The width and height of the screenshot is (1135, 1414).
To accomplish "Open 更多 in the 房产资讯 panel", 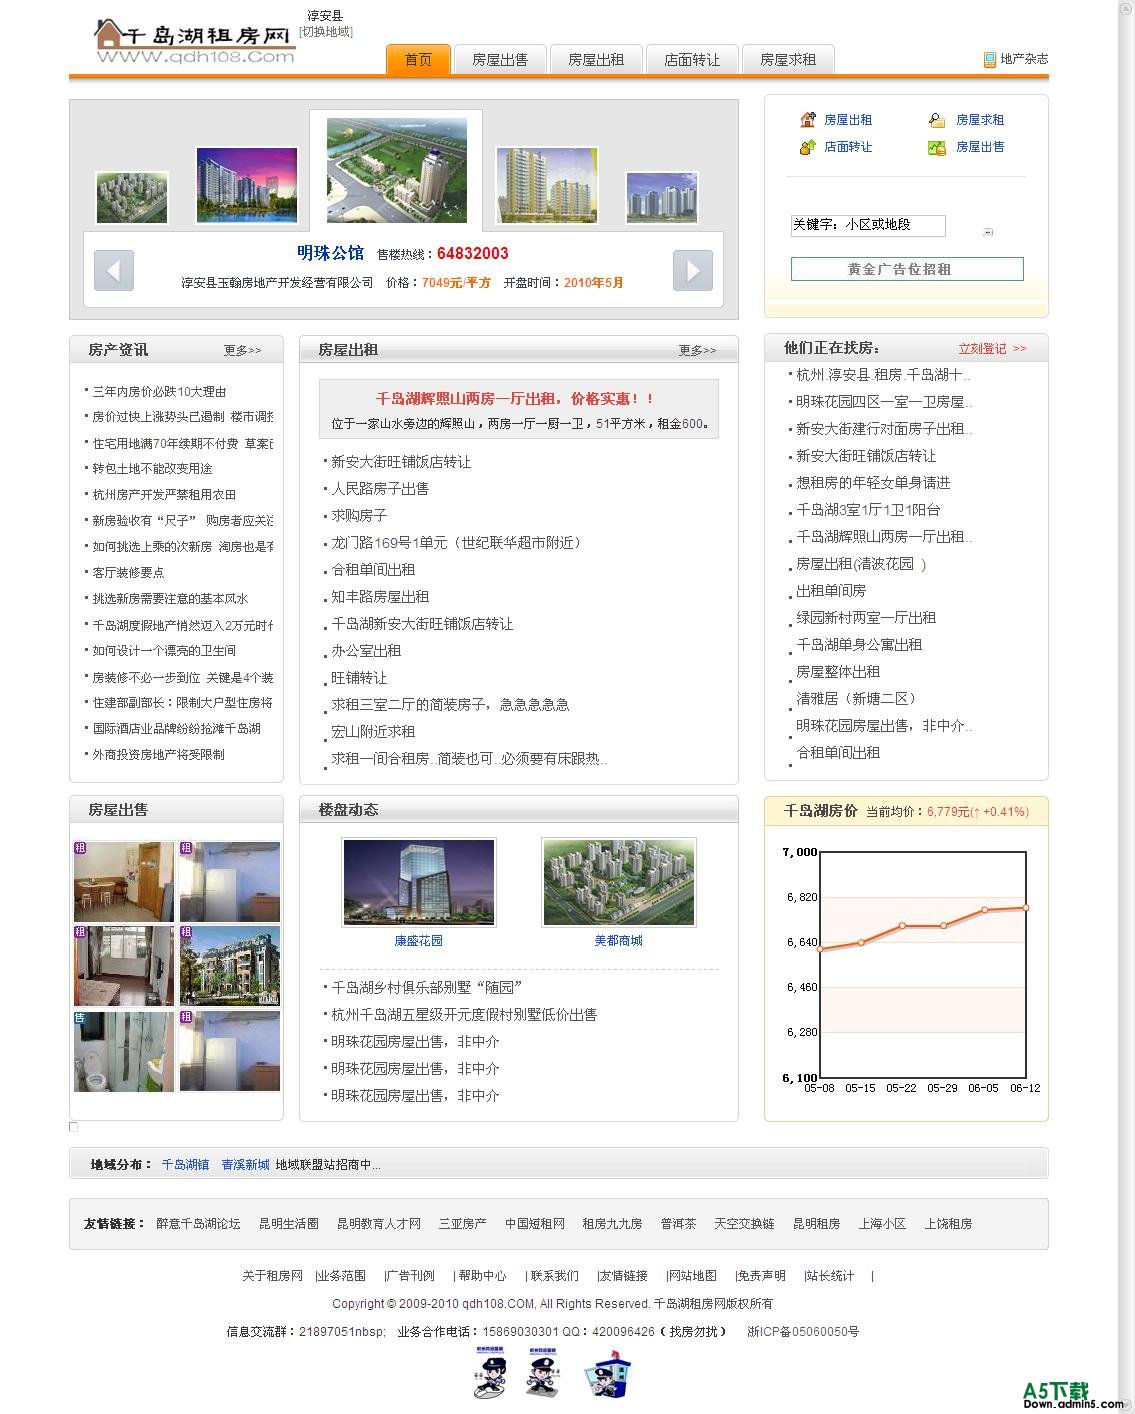I will click(243, 351).
